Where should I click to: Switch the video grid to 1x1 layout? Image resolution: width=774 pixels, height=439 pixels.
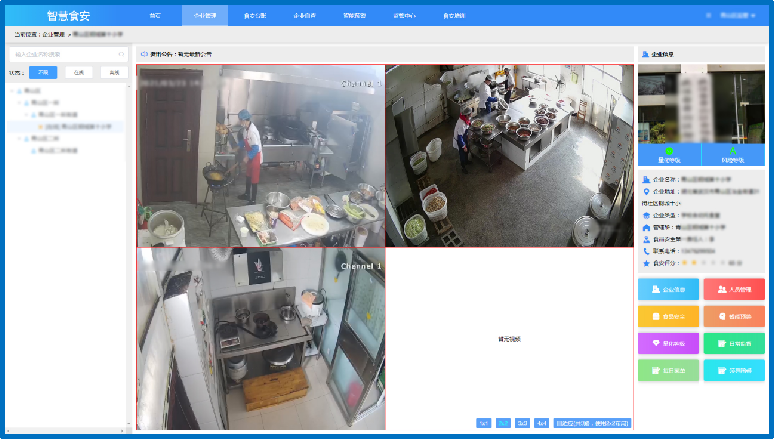pyautogui.click(x=484, y=423)
